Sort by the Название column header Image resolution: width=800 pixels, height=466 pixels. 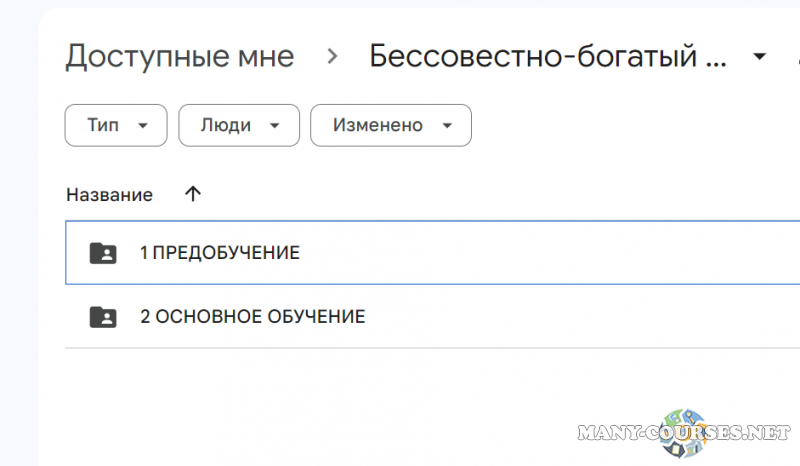(109, 195)
